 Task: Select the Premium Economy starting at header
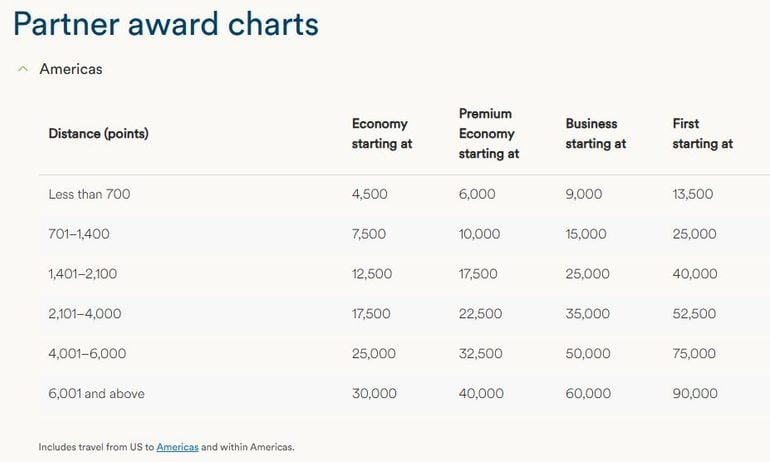(488, 134)
